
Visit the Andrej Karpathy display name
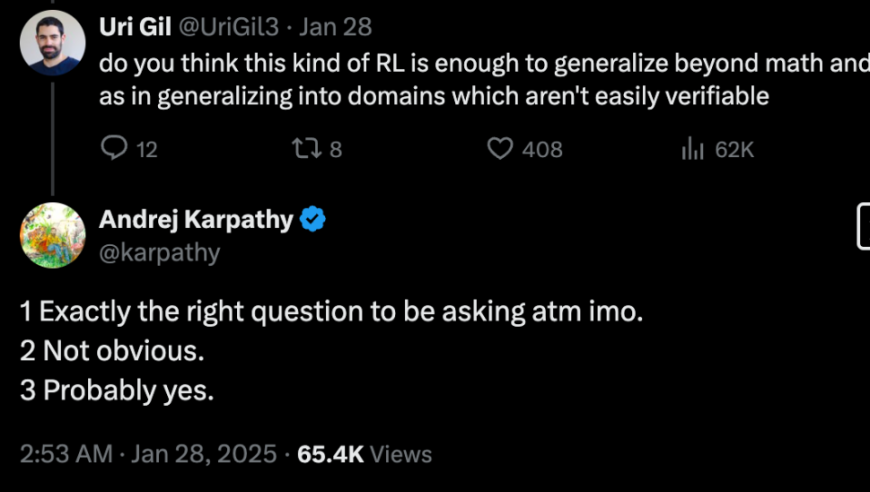pos(196,220)
